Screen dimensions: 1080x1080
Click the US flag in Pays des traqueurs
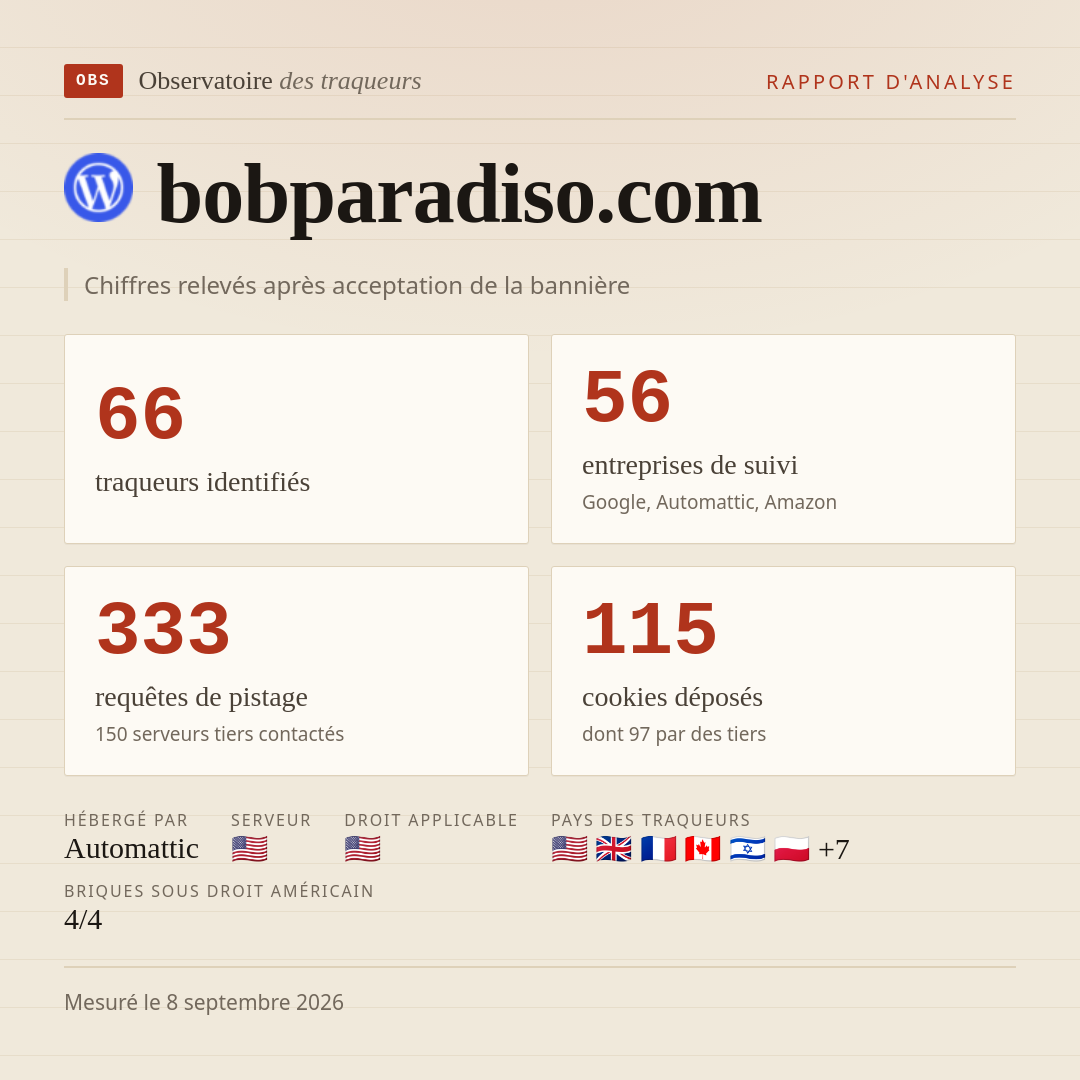pos(570,849)
